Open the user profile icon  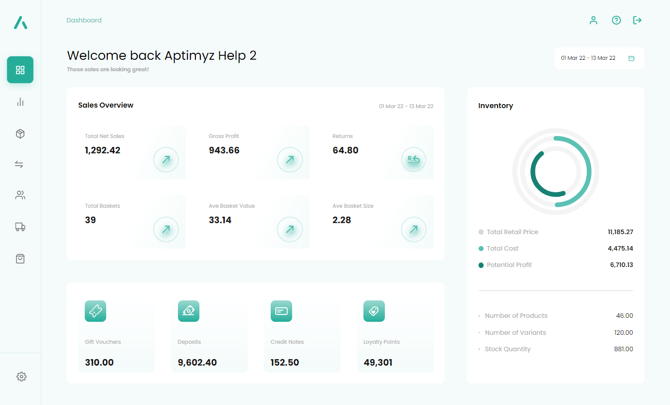click(x=593, y=20)
